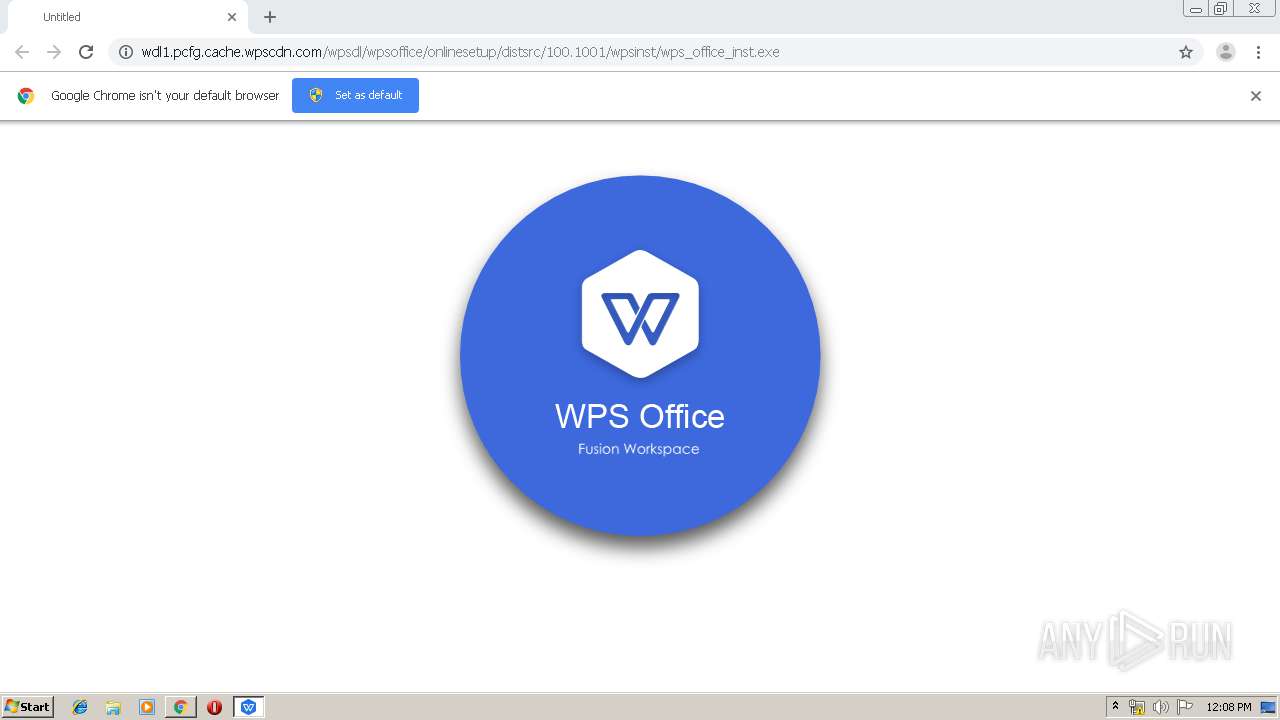The height and width of the screenshot is (720, 1280).
Task: Open a new tab with the plus button
Action: pos(270,17)
